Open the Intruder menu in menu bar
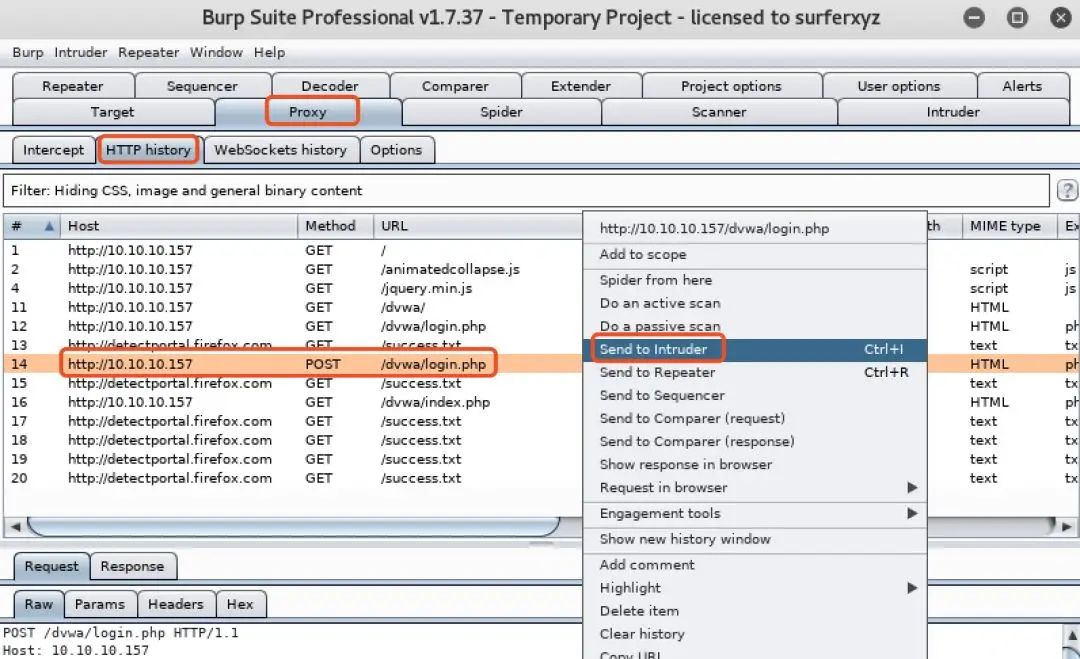Screen dimensions: 1080x659 [x=81, y=52]
